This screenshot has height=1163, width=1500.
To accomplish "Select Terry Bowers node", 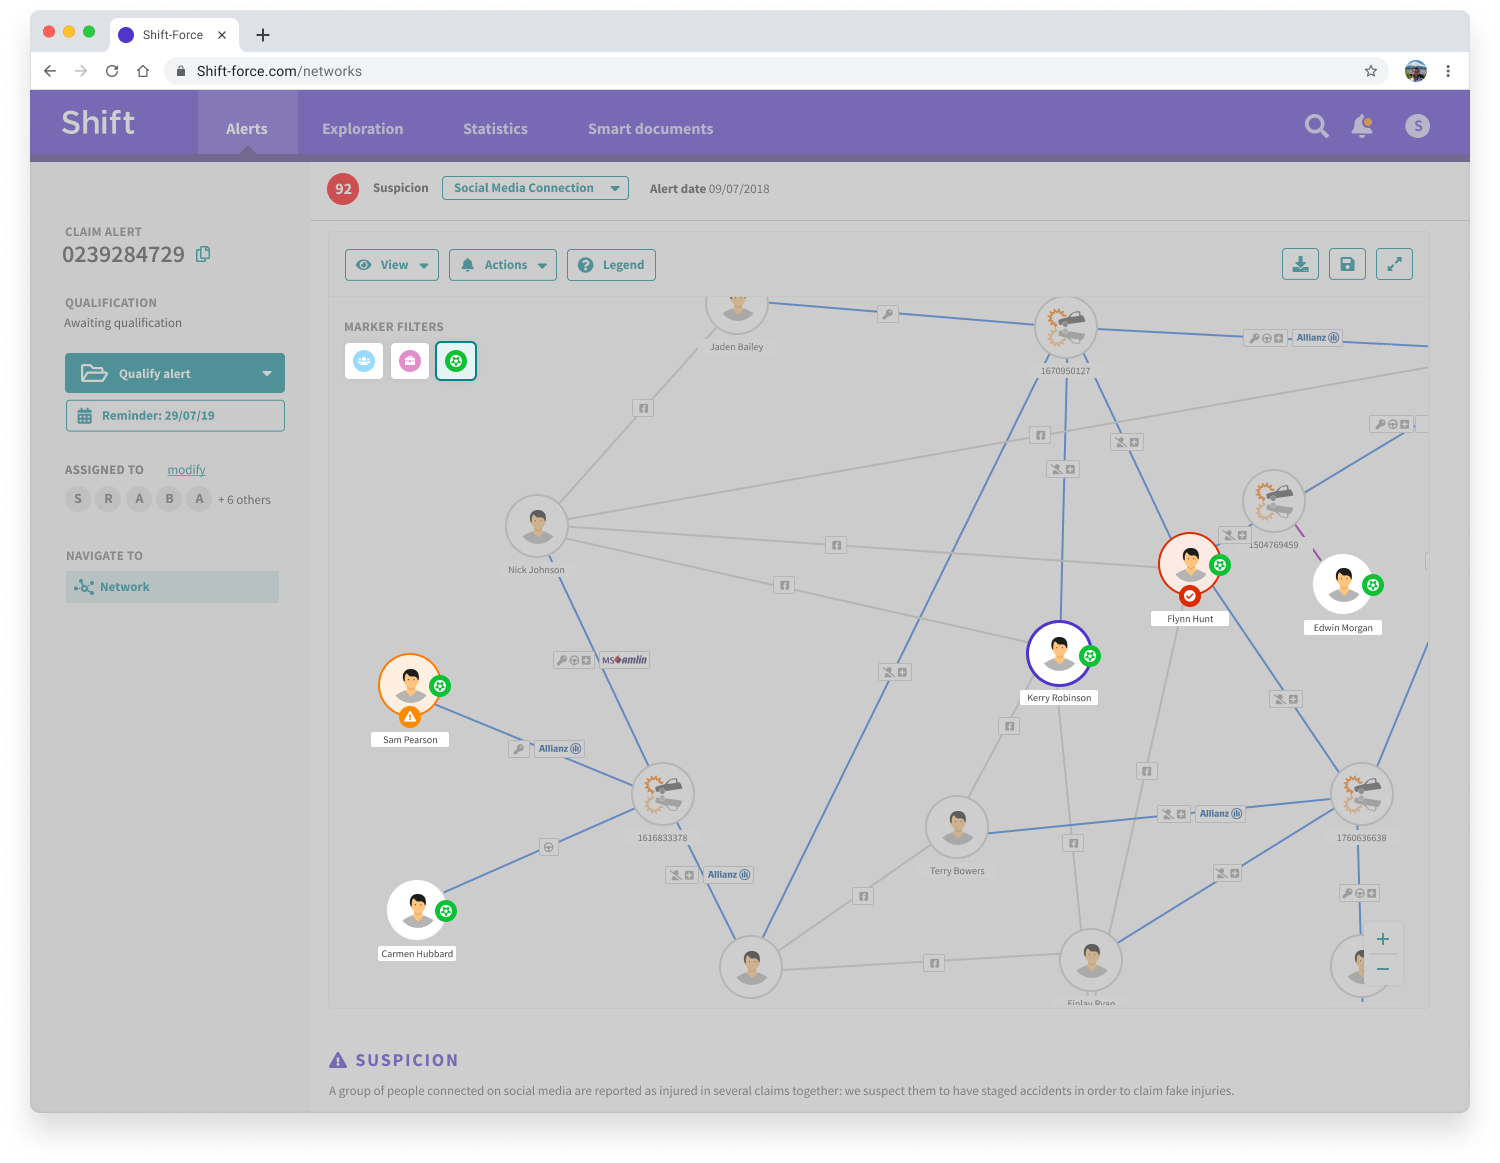I will (x=957, y=827).
